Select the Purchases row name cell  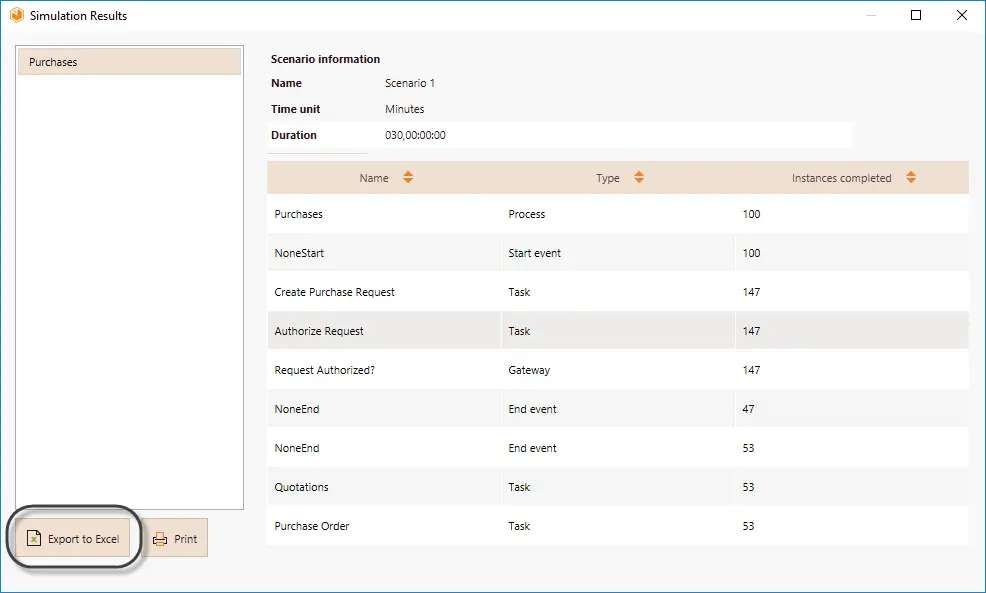click(x=384, y=214)
